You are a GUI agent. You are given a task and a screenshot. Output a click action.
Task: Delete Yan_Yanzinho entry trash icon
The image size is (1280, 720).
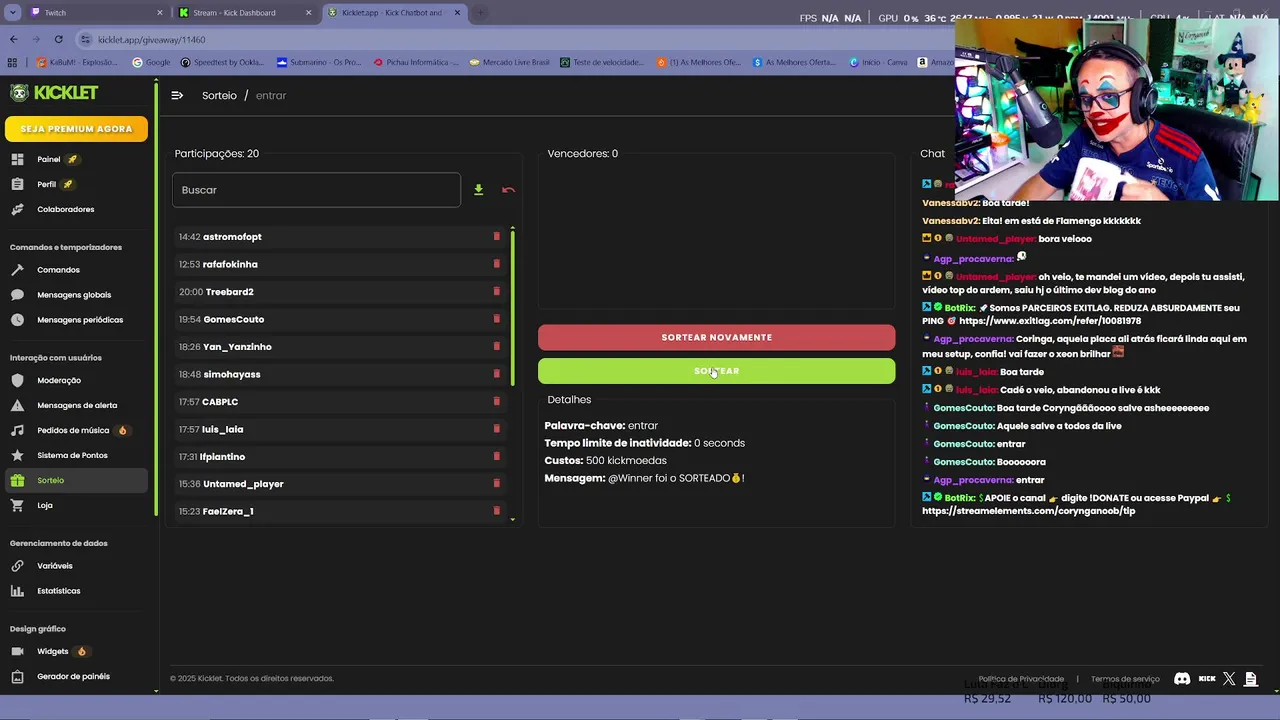point(496,346)
